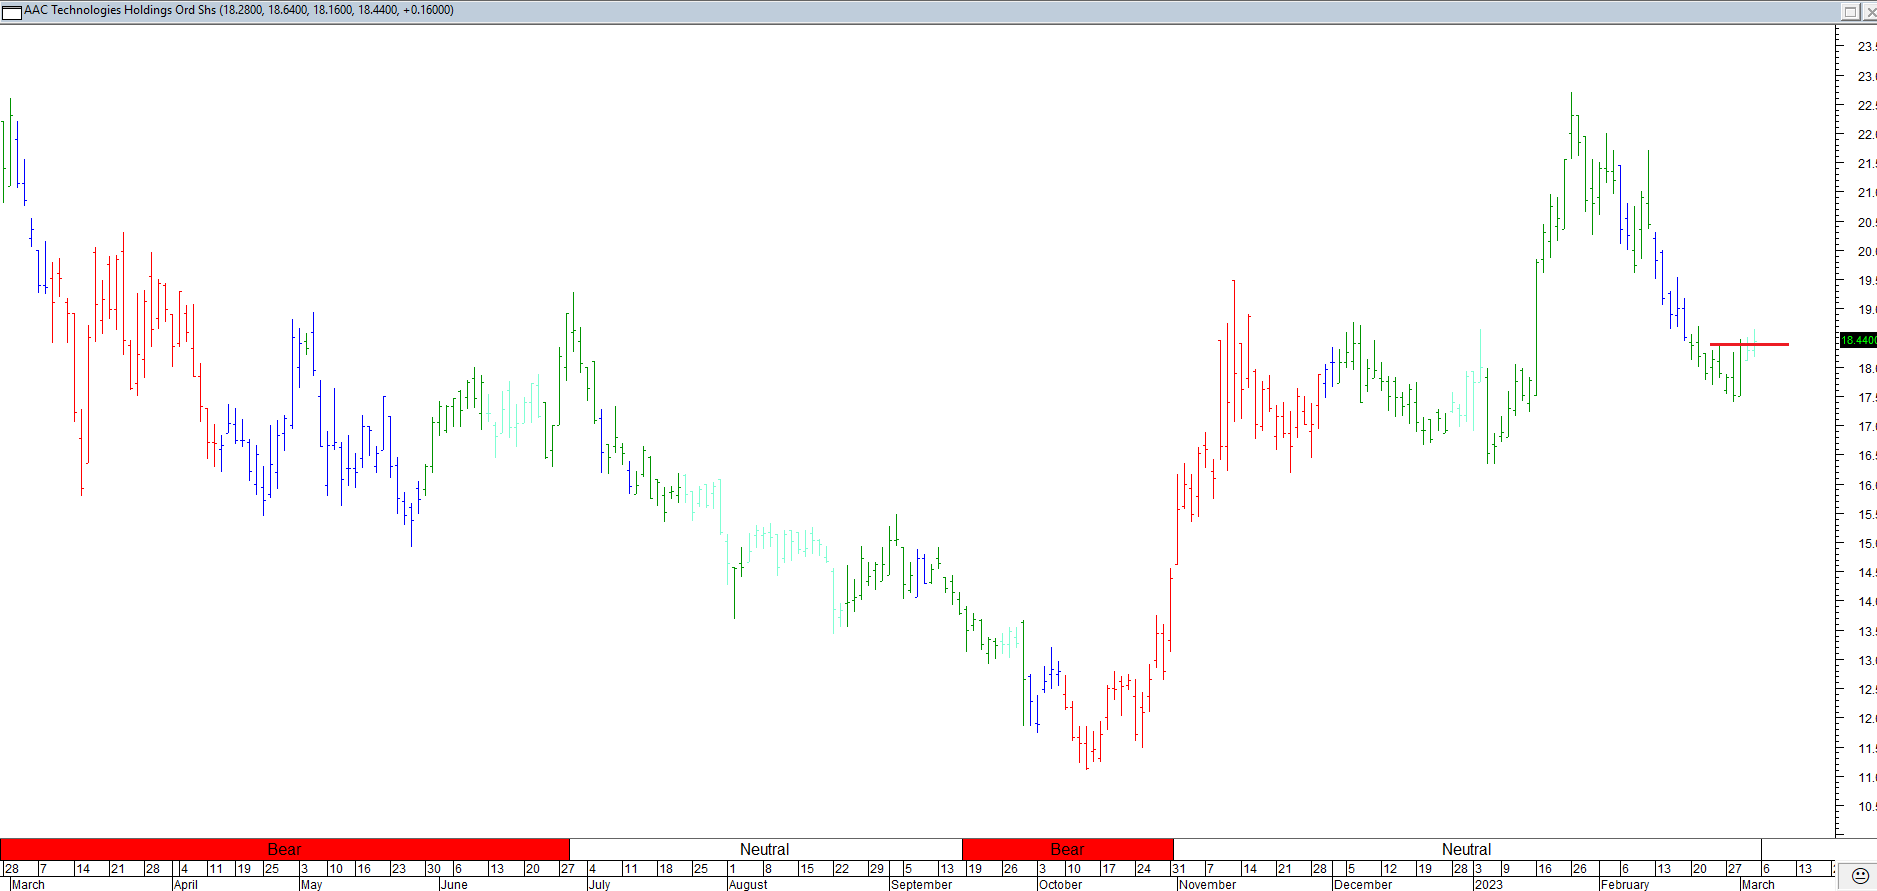Click the June label on the date axis
The image size is (1877, 891).
(x=454, y=884)
